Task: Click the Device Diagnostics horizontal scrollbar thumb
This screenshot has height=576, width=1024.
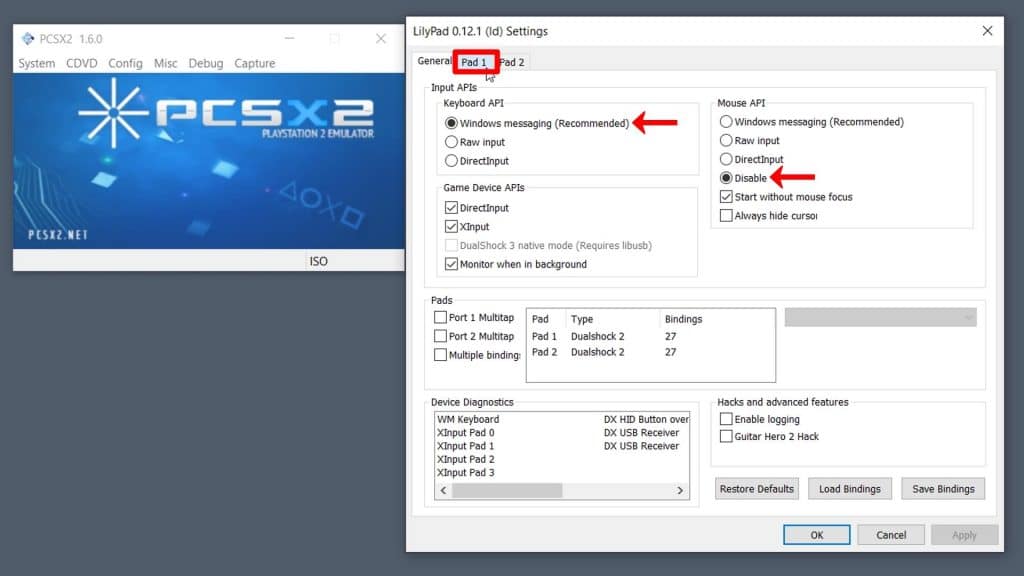Action: coord(507,490)
